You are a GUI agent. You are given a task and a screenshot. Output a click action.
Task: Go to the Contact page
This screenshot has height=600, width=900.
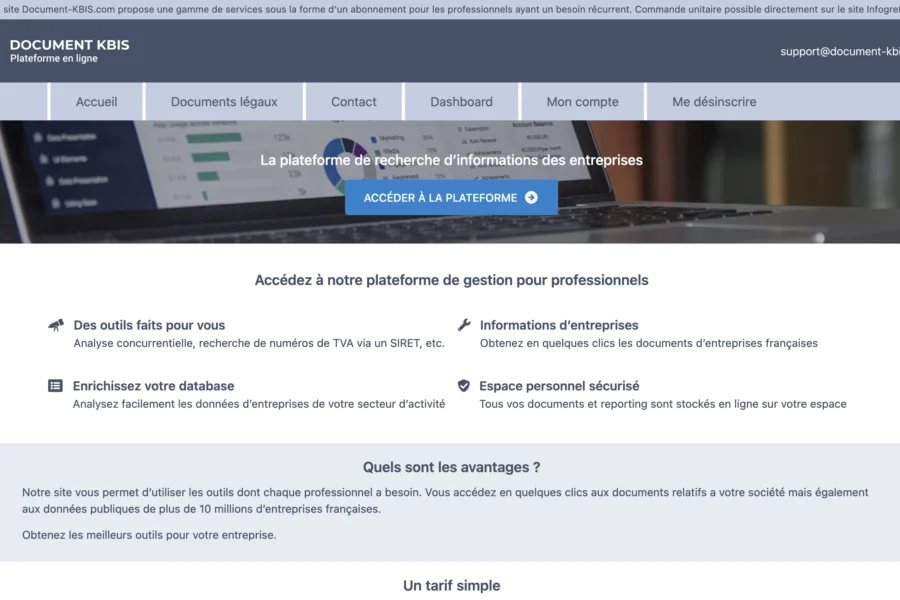(354, 102)
